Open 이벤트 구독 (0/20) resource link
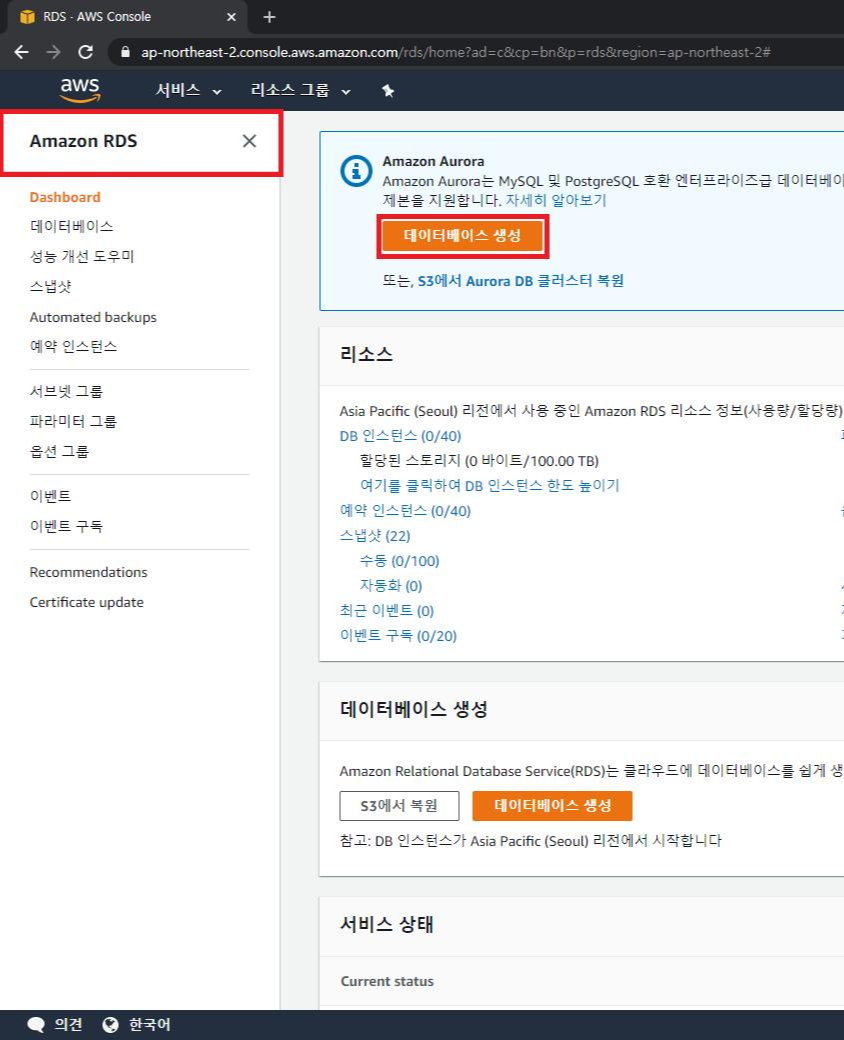 [x=398, y=635]
